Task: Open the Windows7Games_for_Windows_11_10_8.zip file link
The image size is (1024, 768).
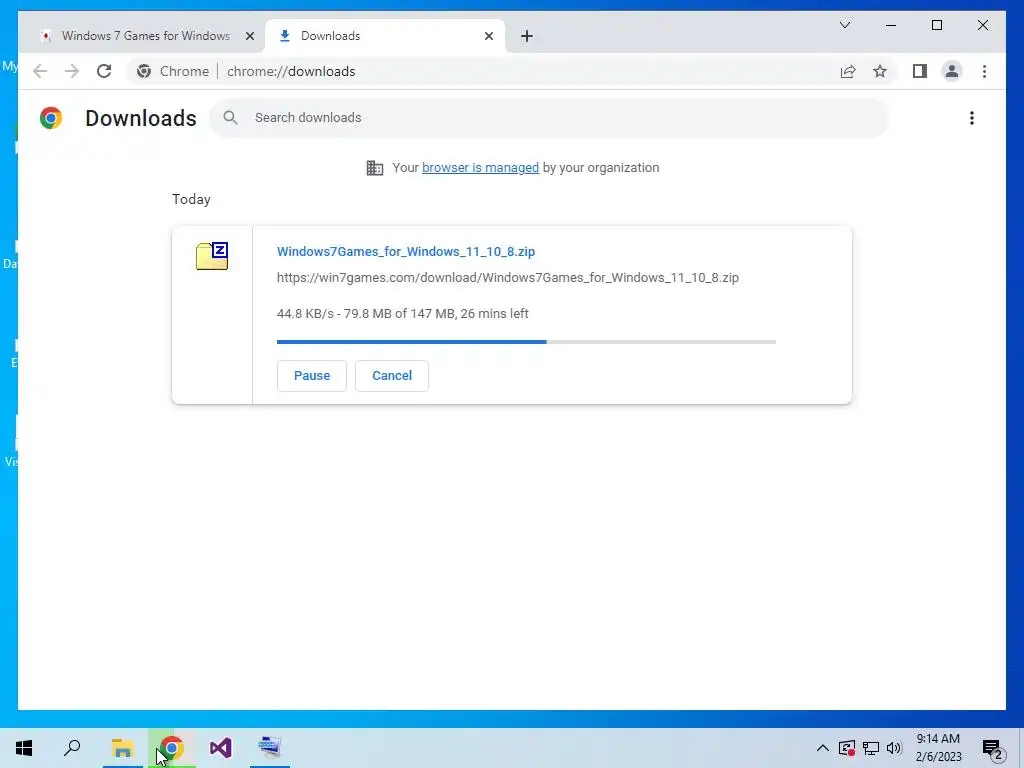Action: (x=406, y=251)
